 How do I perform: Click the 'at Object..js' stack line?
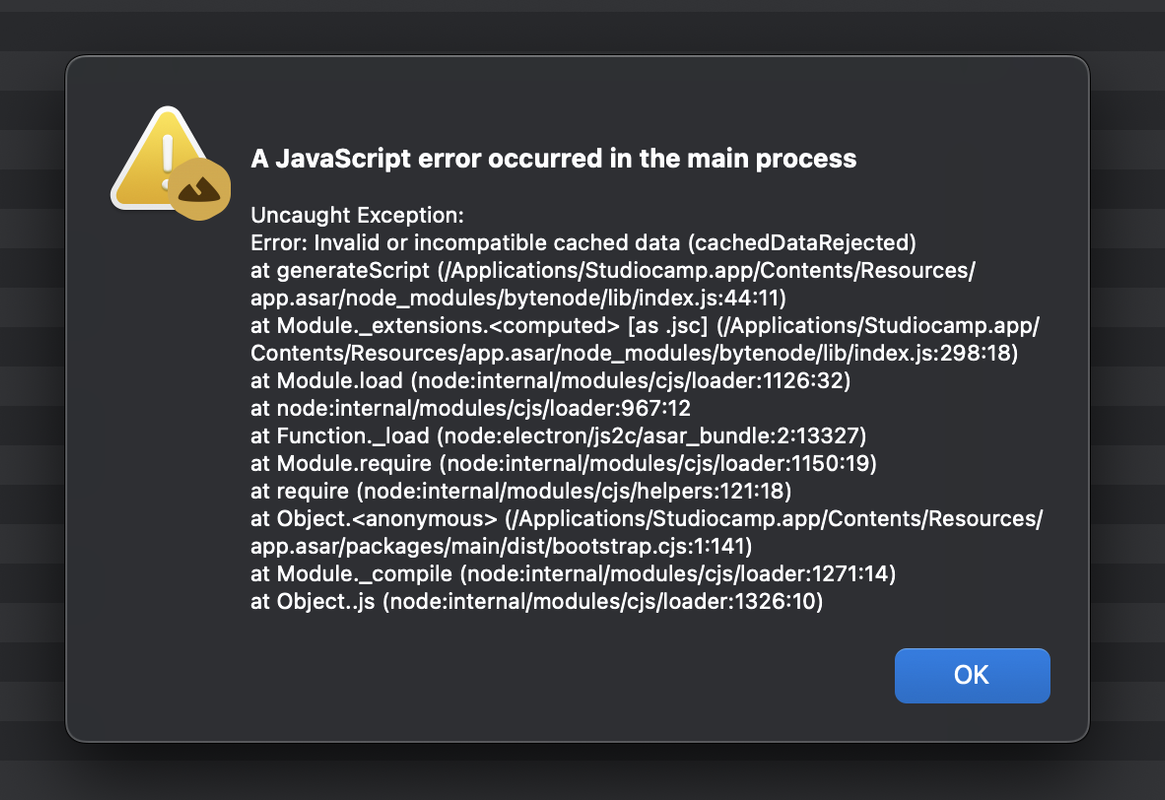[537, 602]
